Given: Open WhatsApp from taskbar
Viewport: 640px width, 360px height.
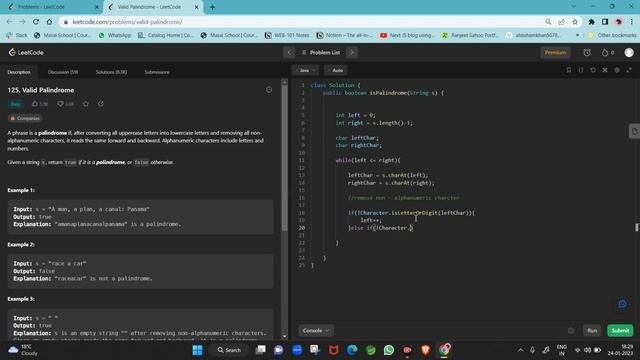Looking at the screenshot, I should (389, 350).
